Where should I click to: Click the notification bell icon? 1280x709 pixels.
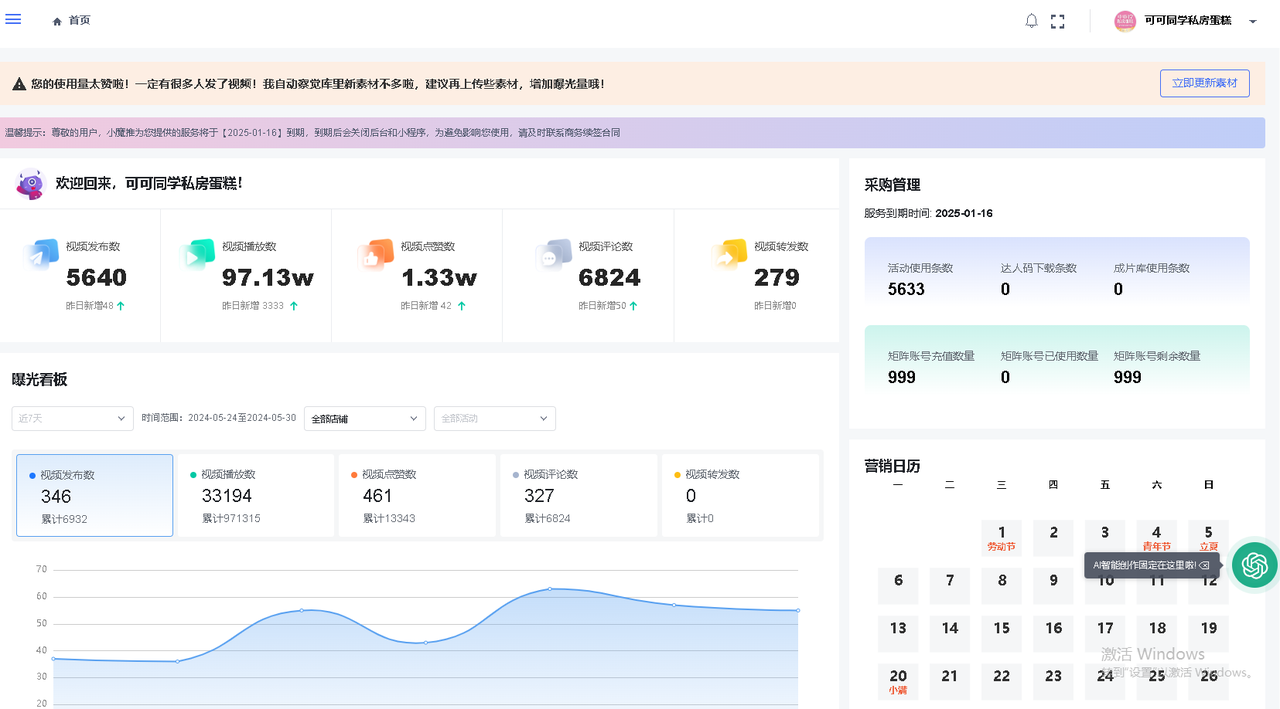(x=1032, y=21)
